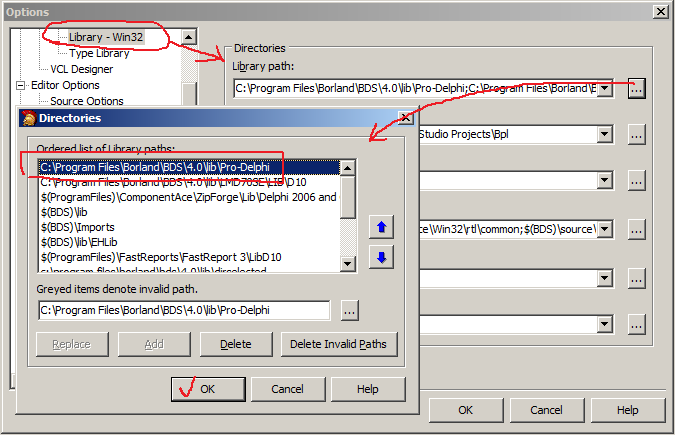Click scroll-up arrow of options tree
Screen dimensions: 675x435
click(x=189, y=37)
